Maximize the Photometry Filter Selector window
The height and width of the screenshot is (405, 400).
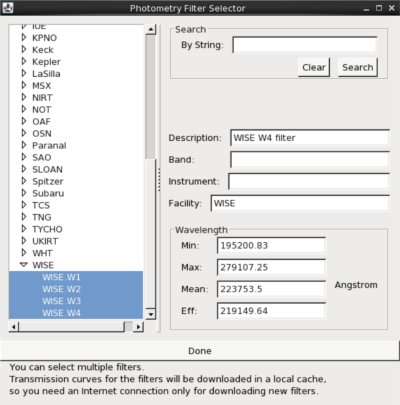(x=379, y=8)
